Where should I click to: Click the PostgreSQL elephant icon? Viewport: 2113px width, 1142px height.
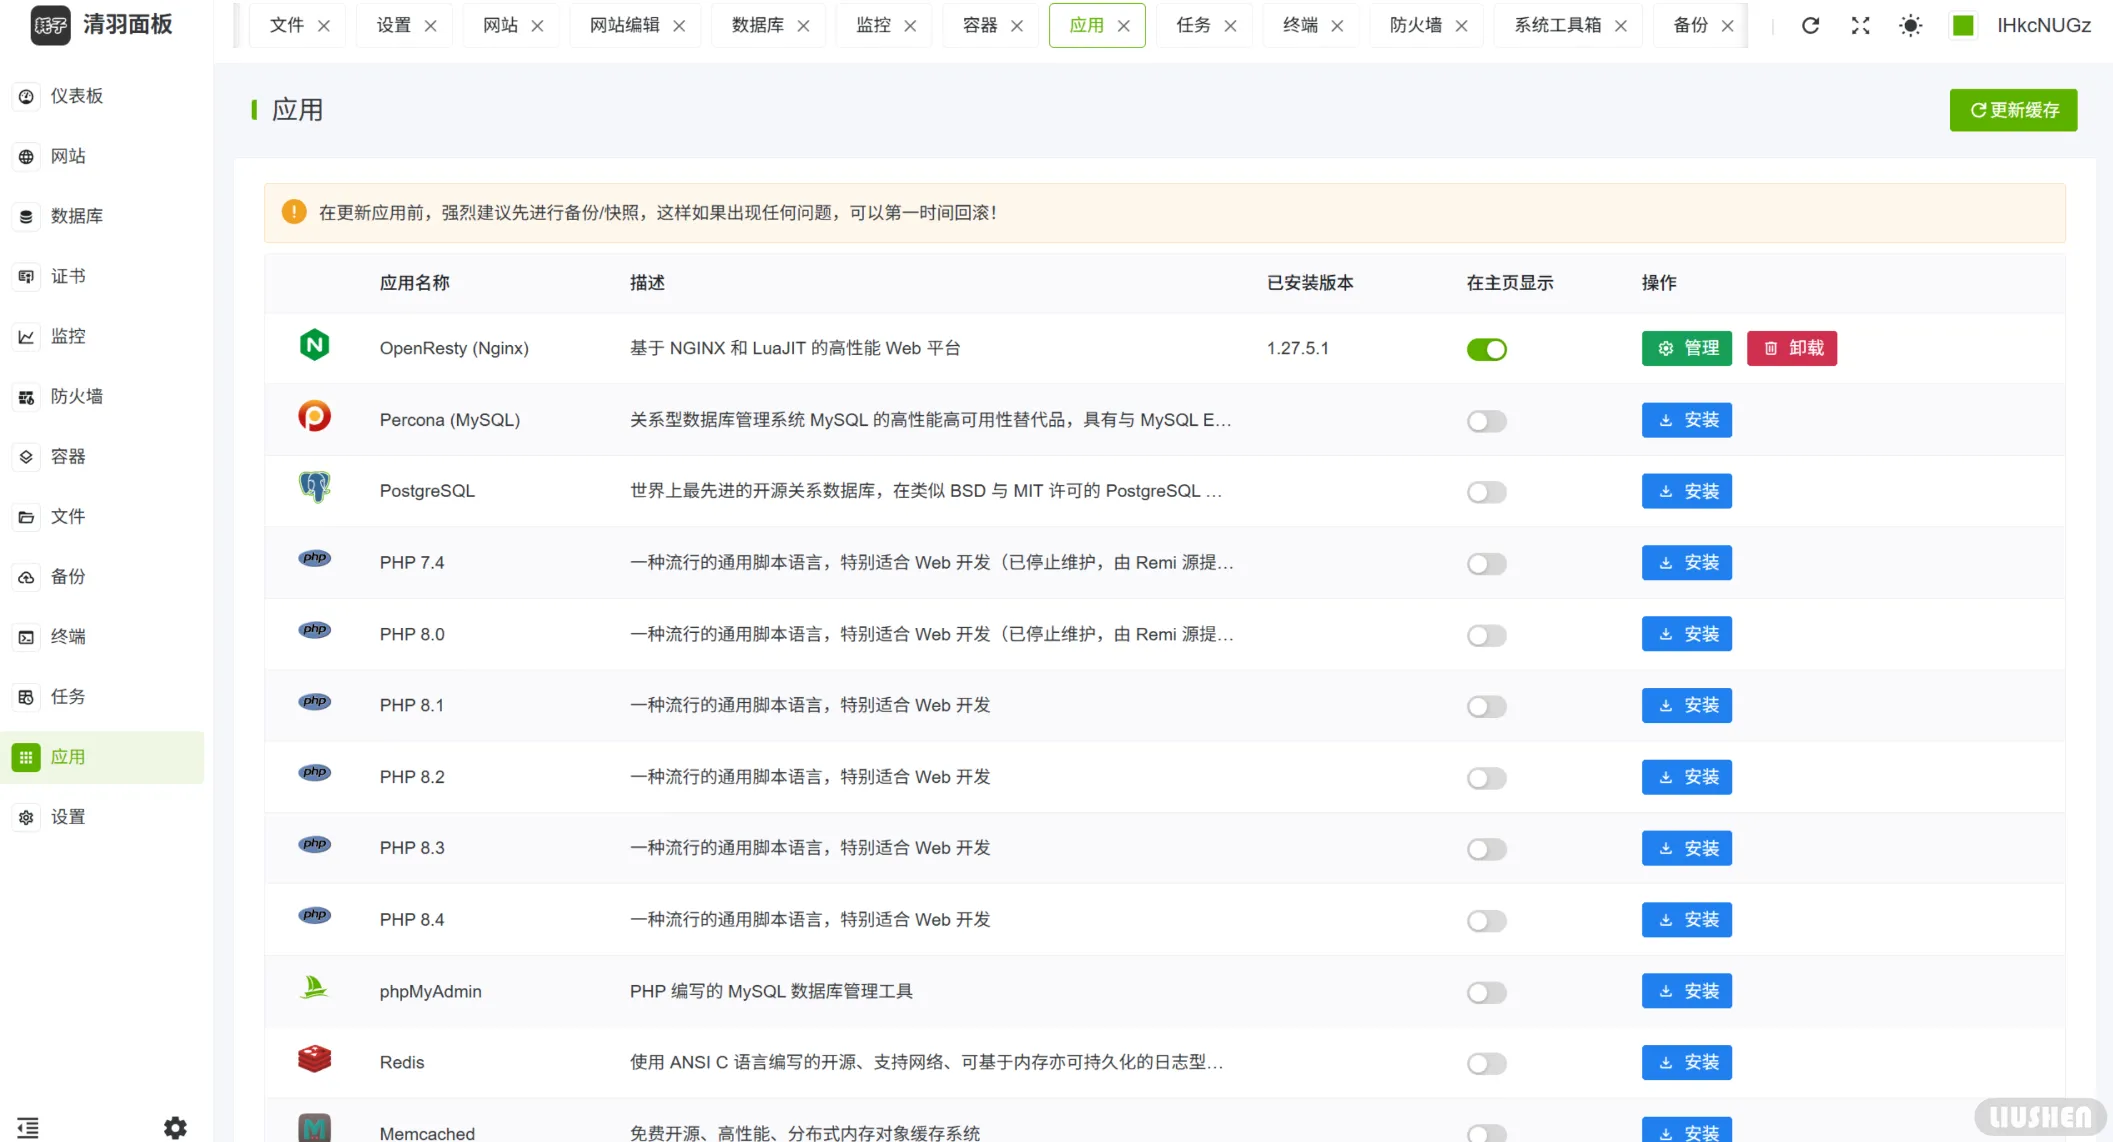click(x=314, y=488)
